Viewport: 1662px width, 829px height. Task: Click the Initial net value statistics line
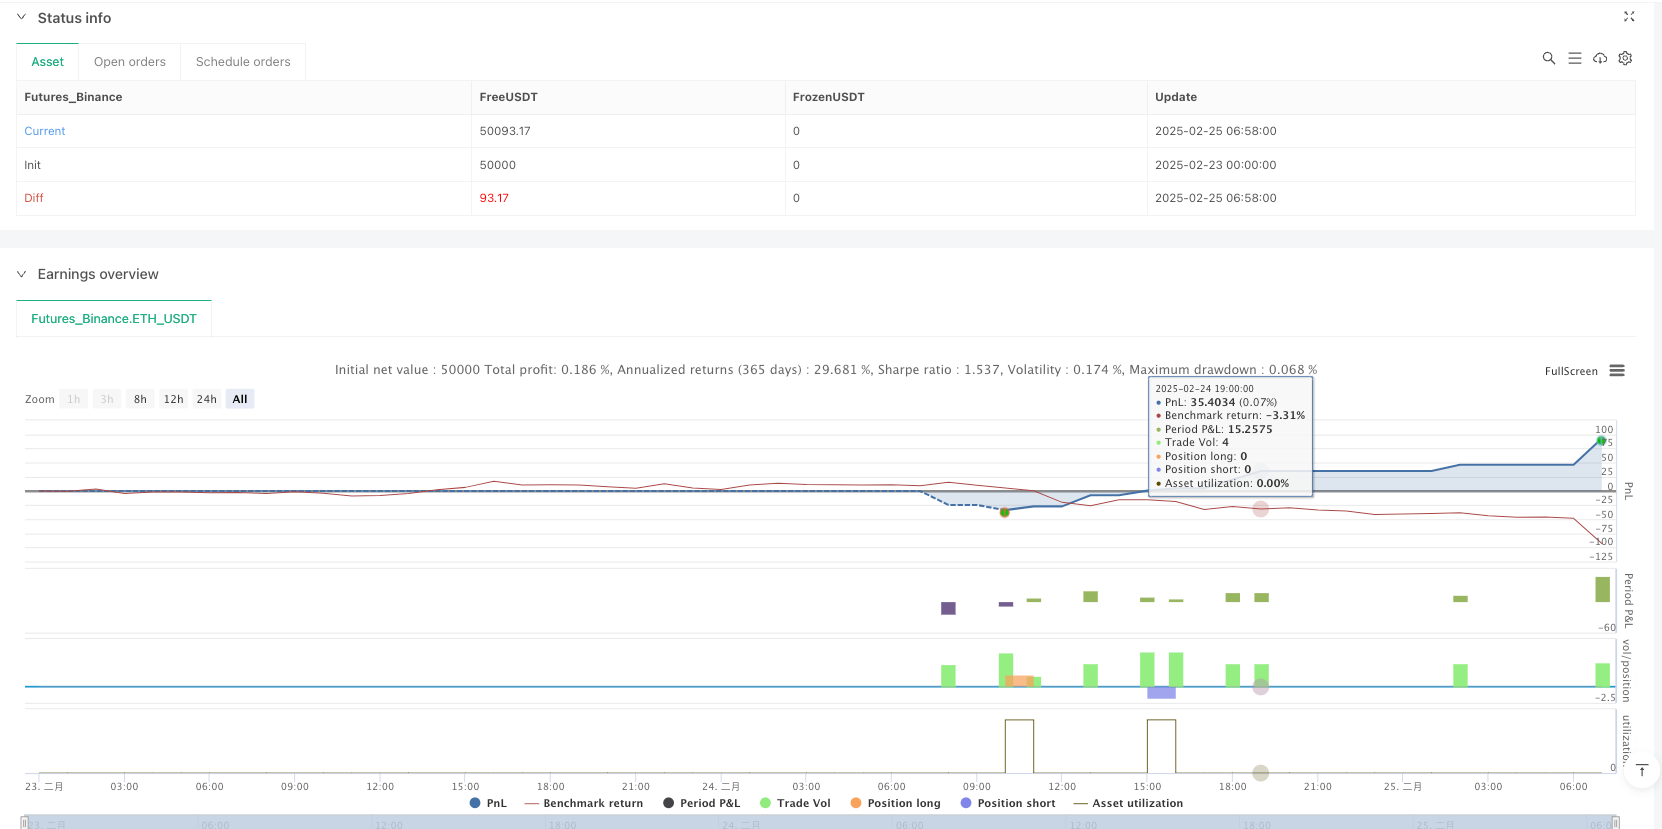click(x=826, y=370)
